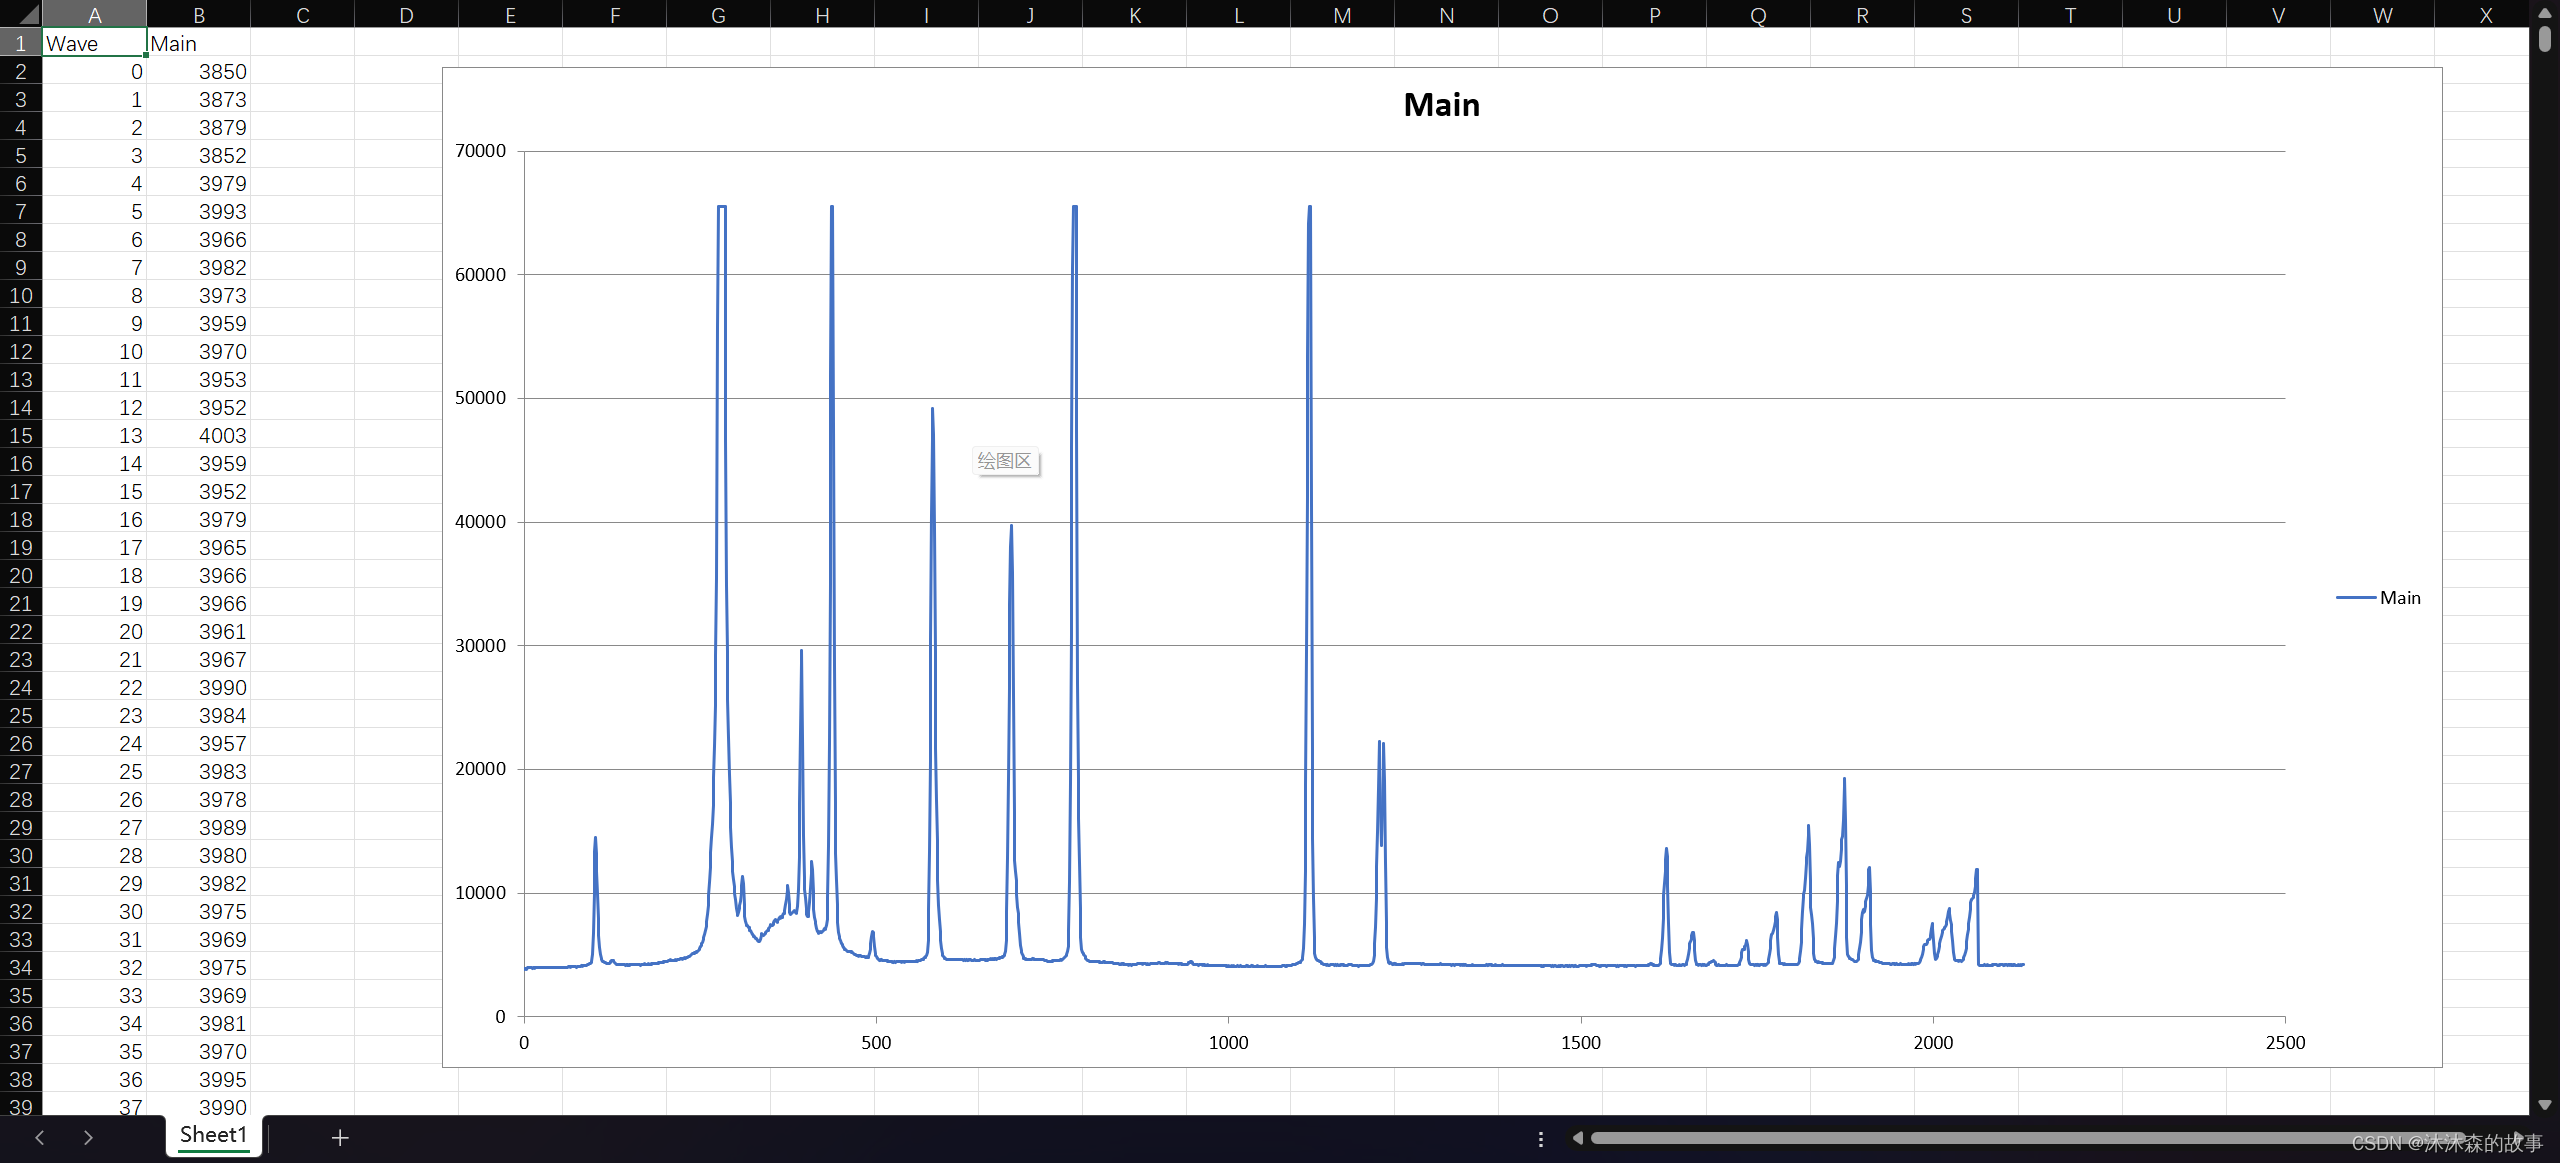Click the three-dot tab bar splitter
This screenshot has width=2560, height=1163.
1541,1139
